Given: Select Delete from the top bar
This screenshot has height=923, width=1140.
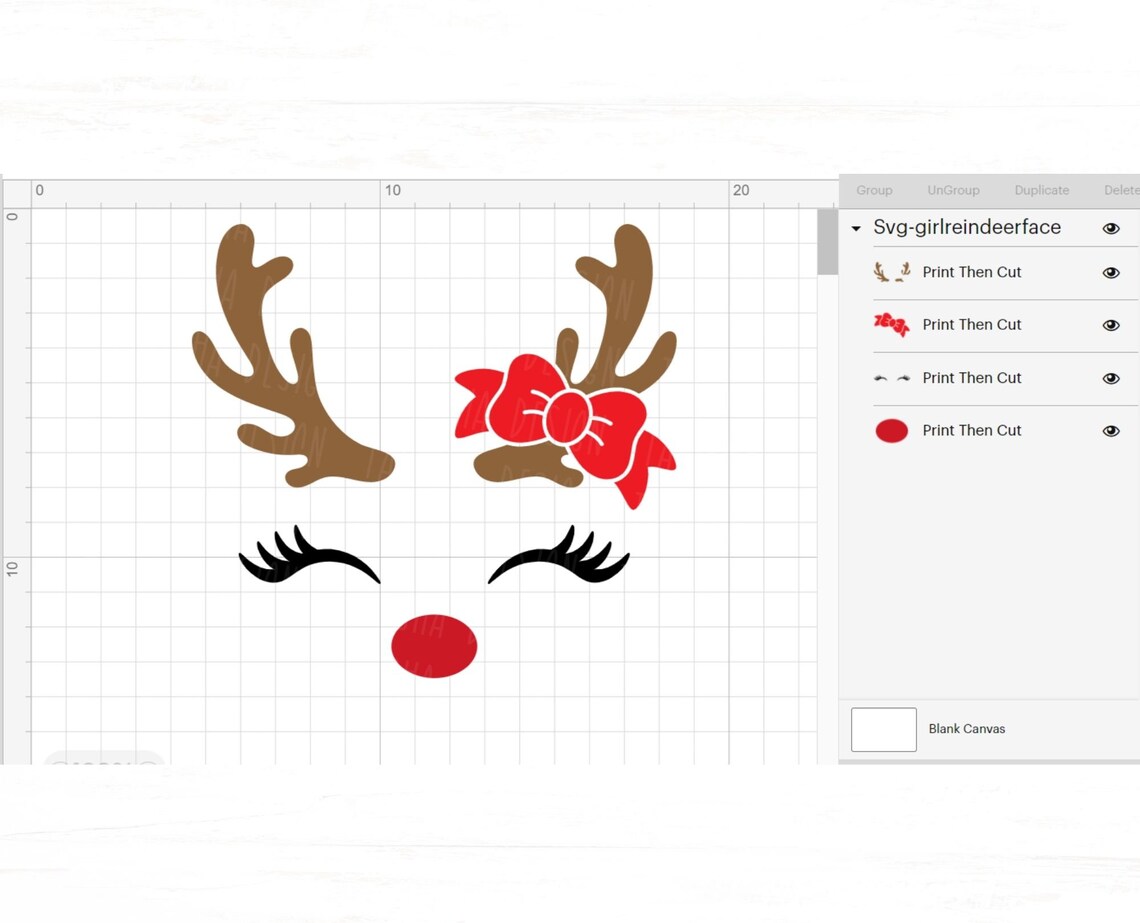Looking at the screenshot, I should [1121, 190].
